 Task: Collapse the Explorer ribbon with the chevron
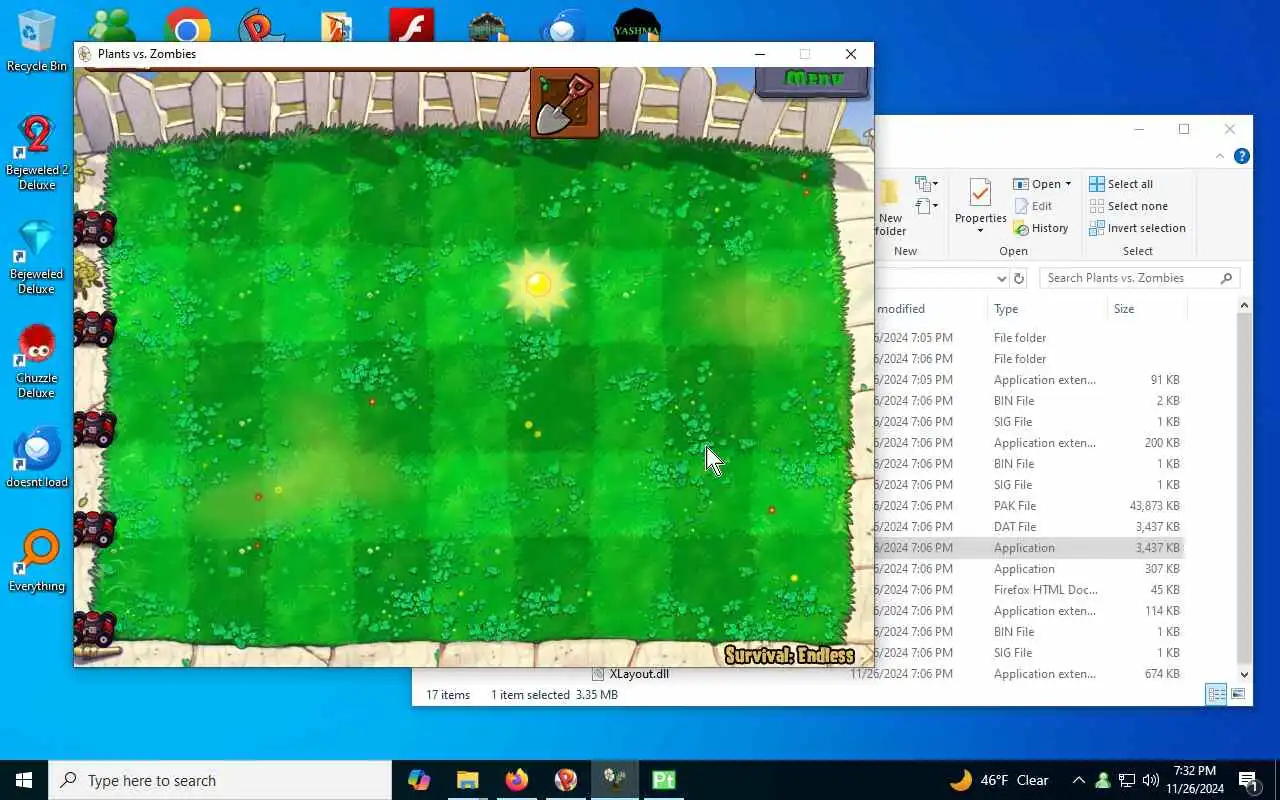1220,156
